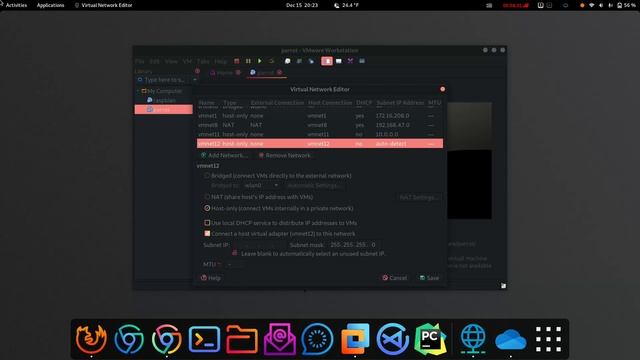This screenshot has height=360, width=640.
Task: Open the clock and calendar in top bar
Action: [302, 5]
